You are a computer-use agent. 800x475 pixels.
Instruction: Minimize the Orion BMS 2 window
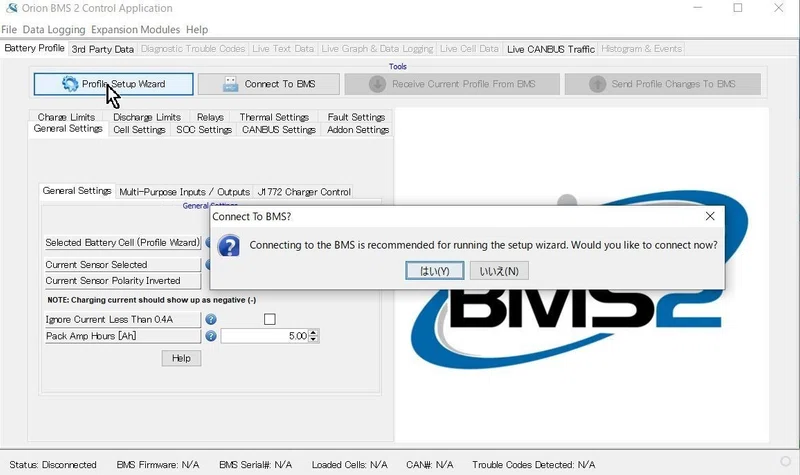[698, 8]
